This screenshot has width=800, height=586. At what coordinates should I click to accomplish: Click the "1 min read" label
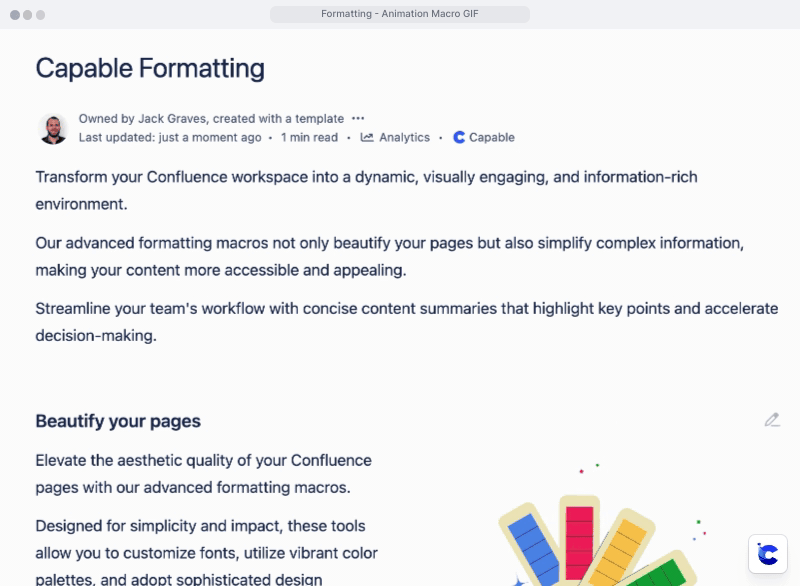click(309, 137)
